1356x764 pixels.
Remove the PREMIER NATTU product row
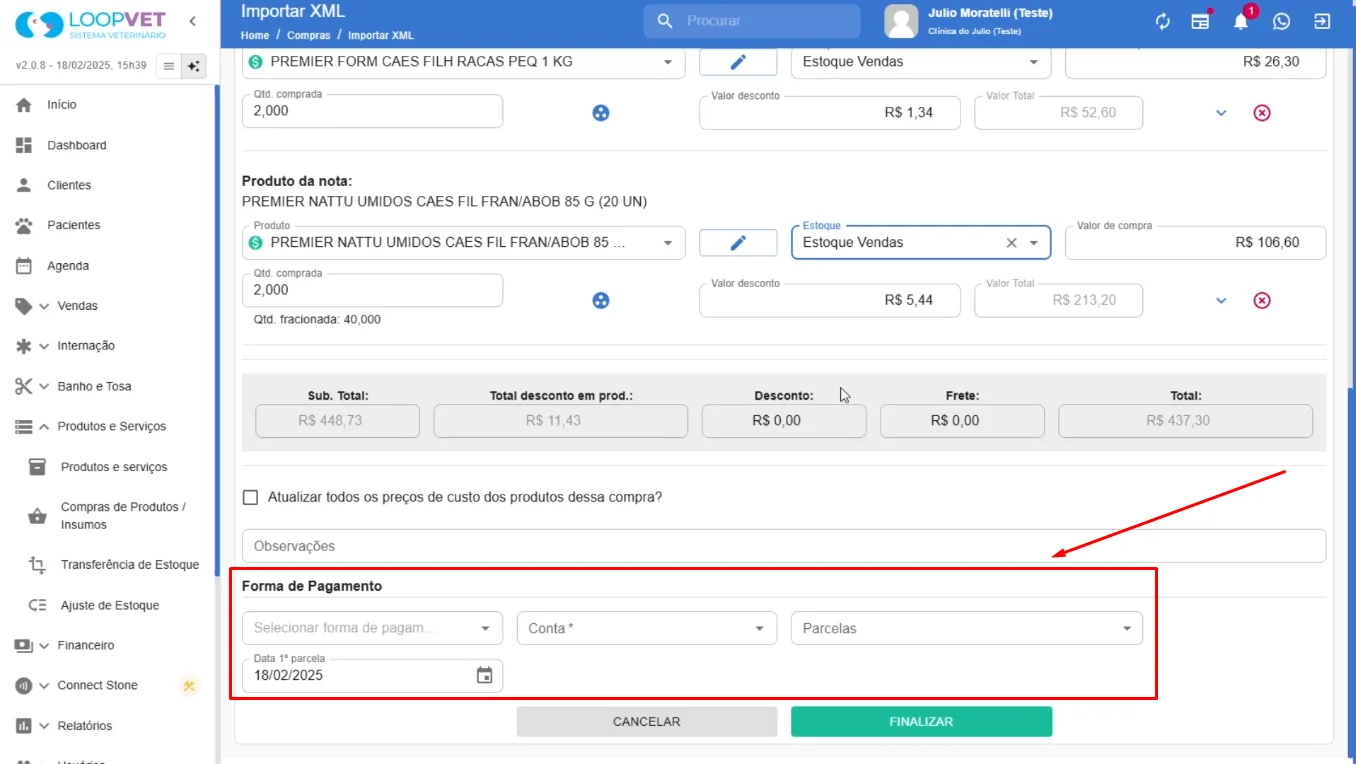1262,300
